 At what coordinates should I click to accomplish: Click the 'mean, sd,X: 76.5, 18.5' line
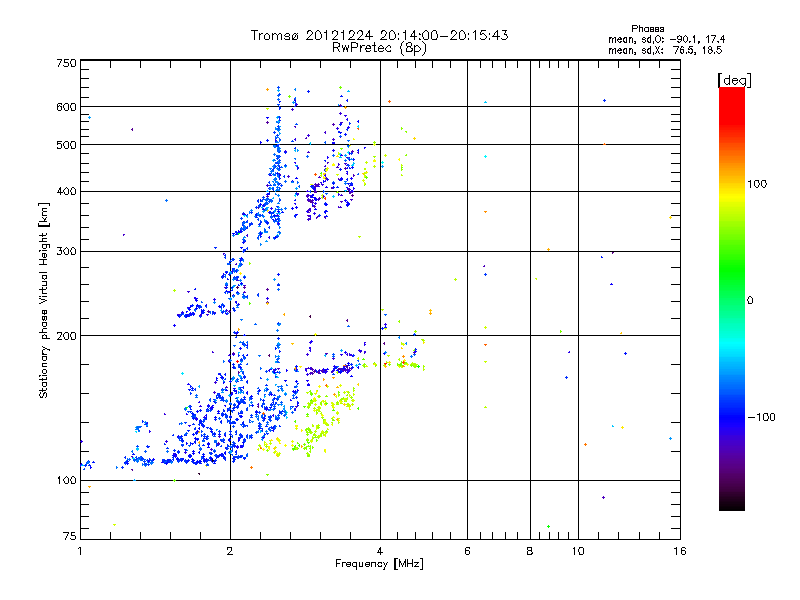coord(665,51)
